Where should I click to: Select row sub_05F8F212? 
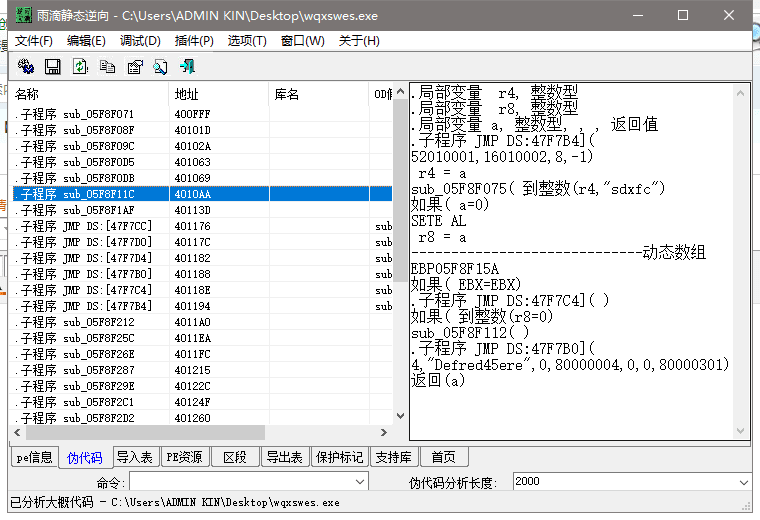(201, 322)
